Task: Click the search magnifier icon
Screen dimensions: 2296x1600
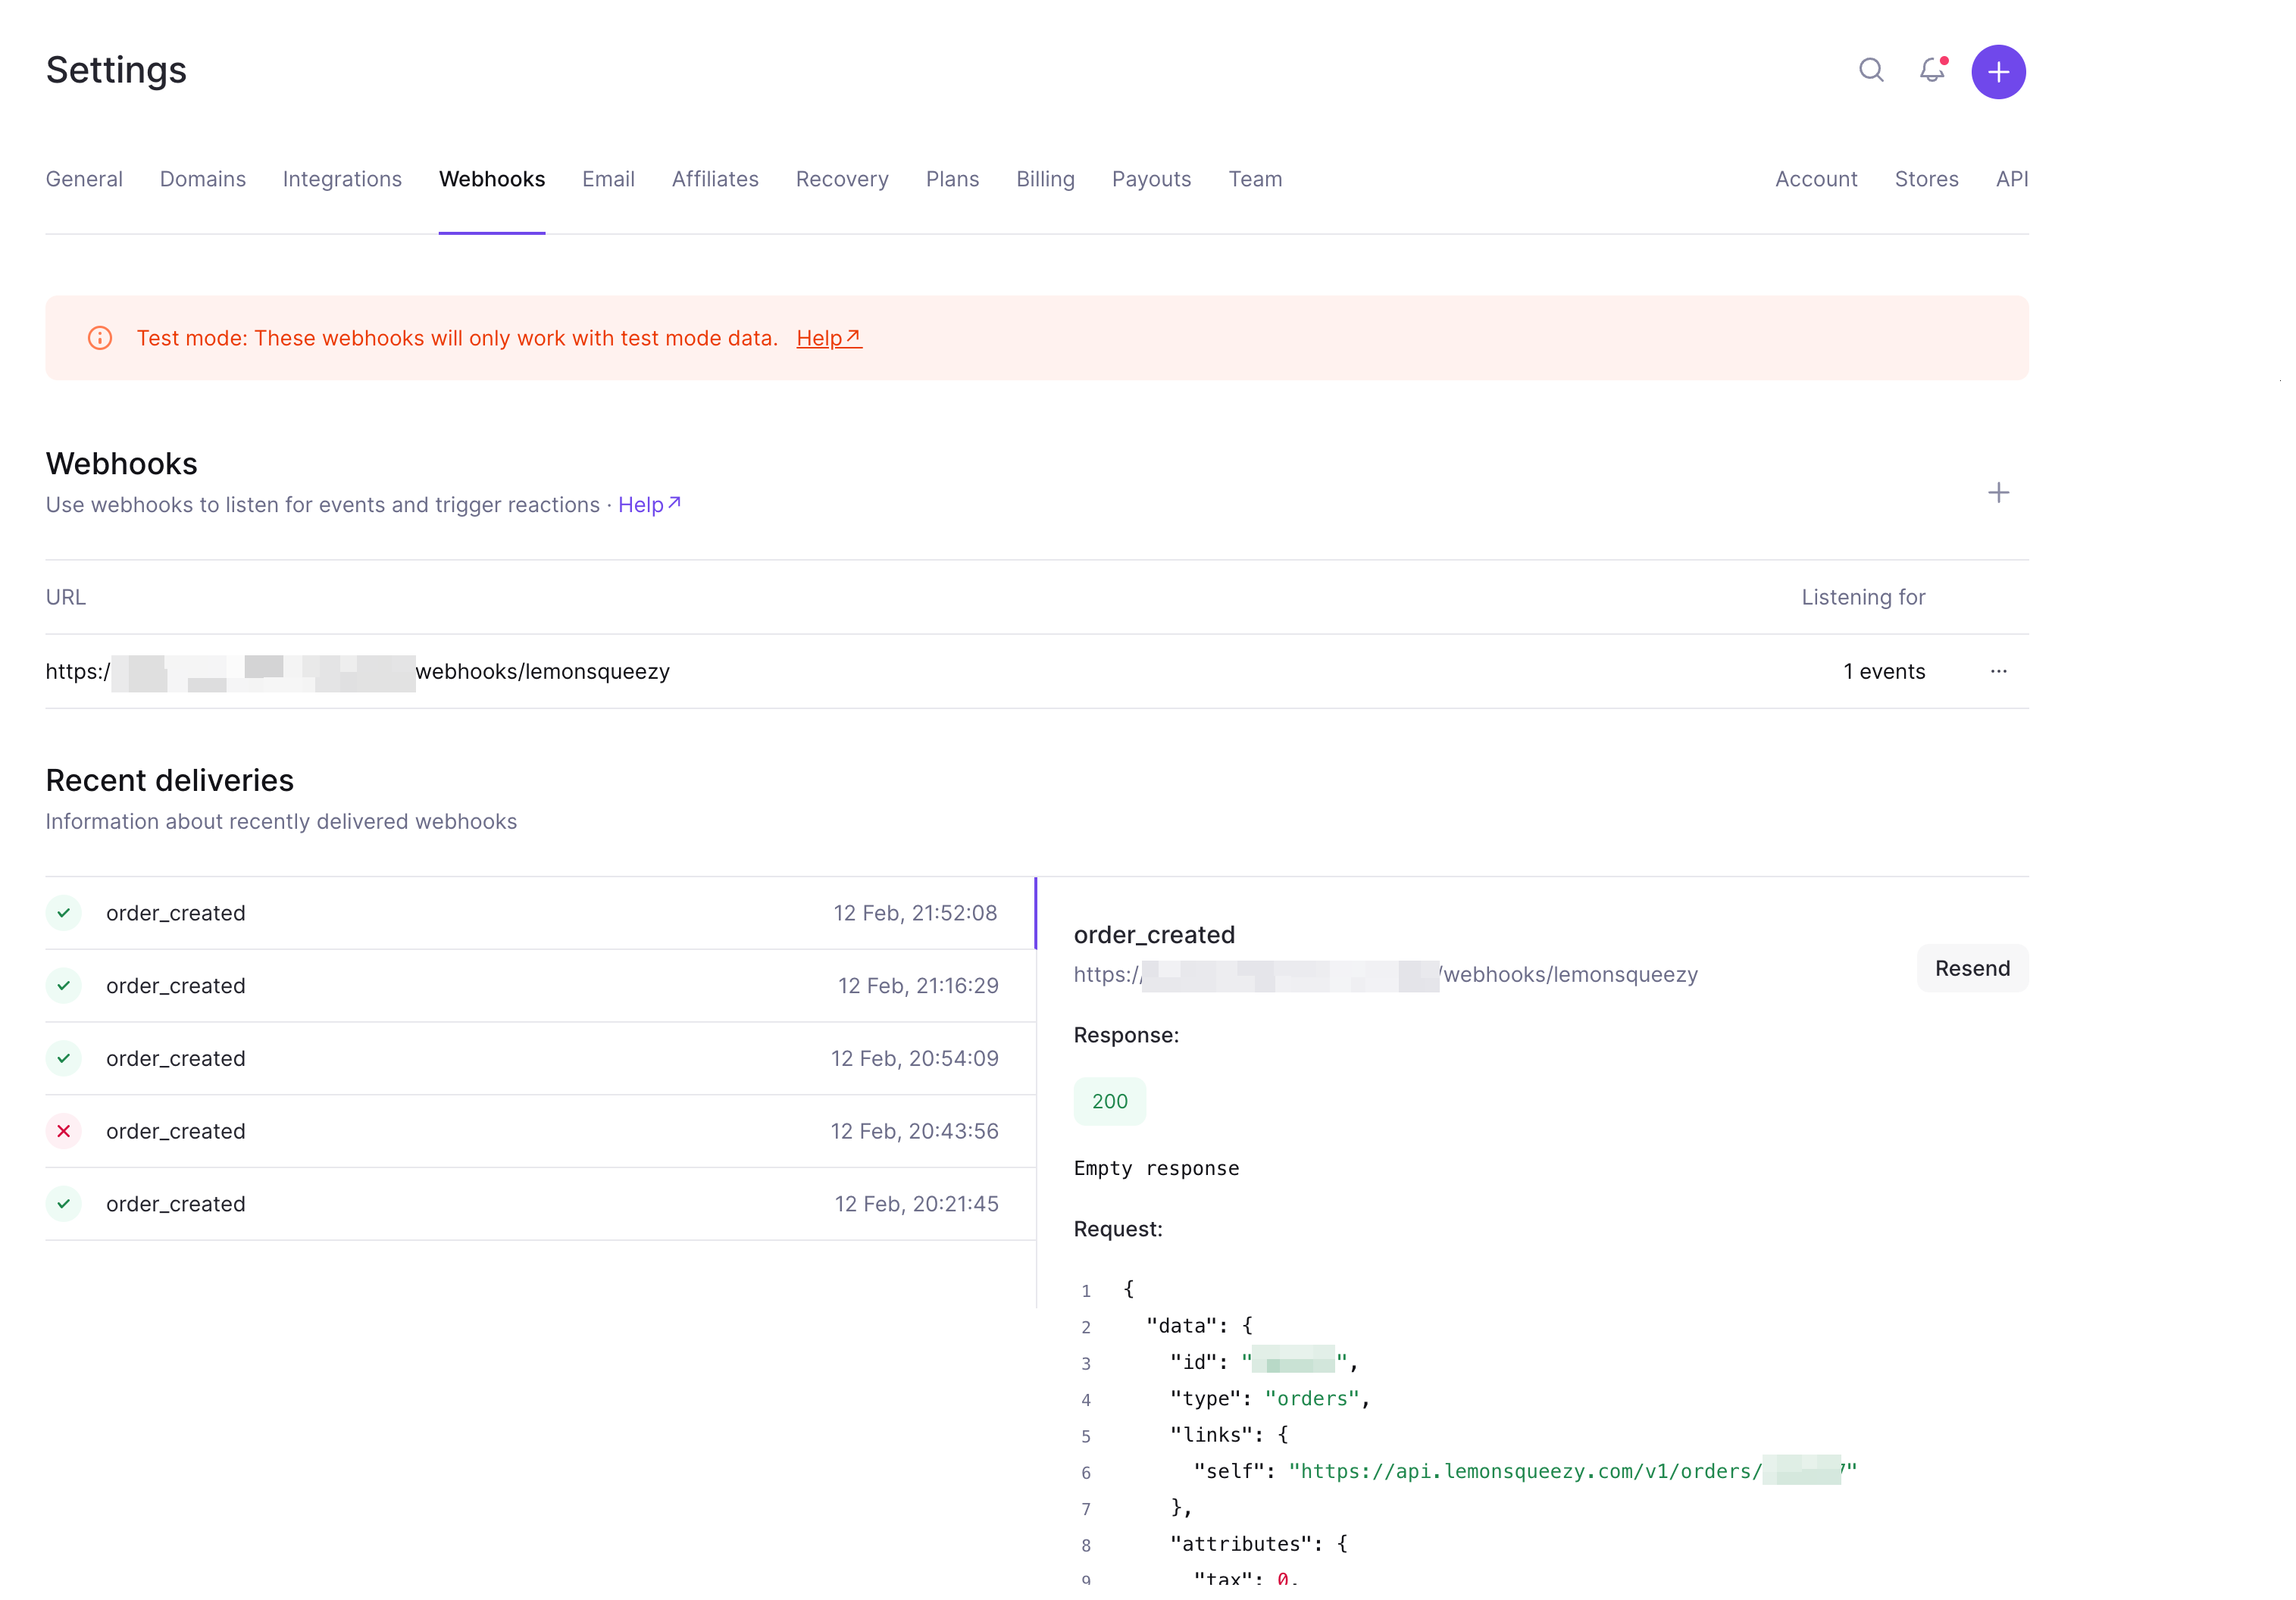Action: 1871,70
